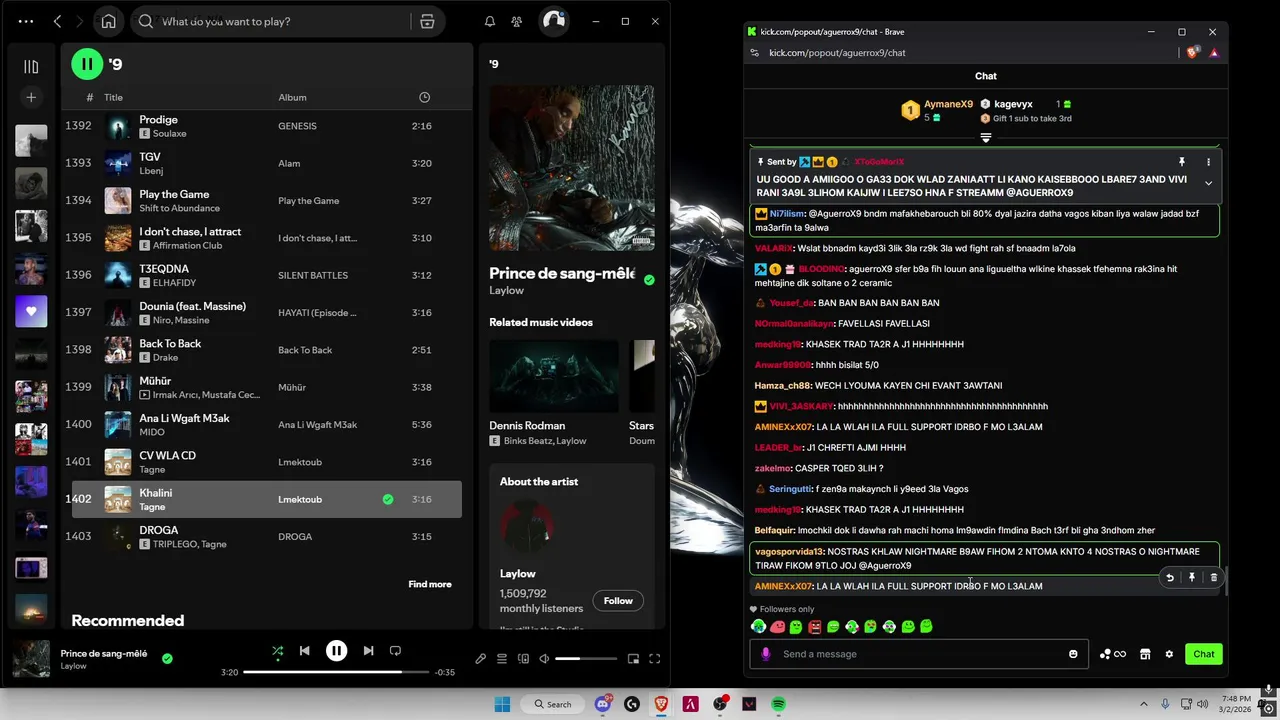Image resolution: width=1280 pixels, height=720 pixels.
Task: Open Kick shop store icon
Action: (x=1145, y=654)
